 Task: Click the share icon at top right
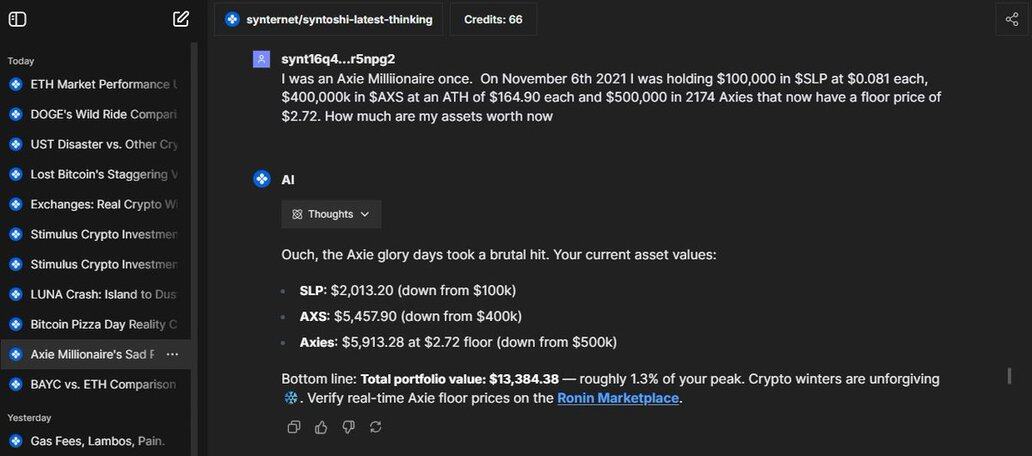[1012, 19]
